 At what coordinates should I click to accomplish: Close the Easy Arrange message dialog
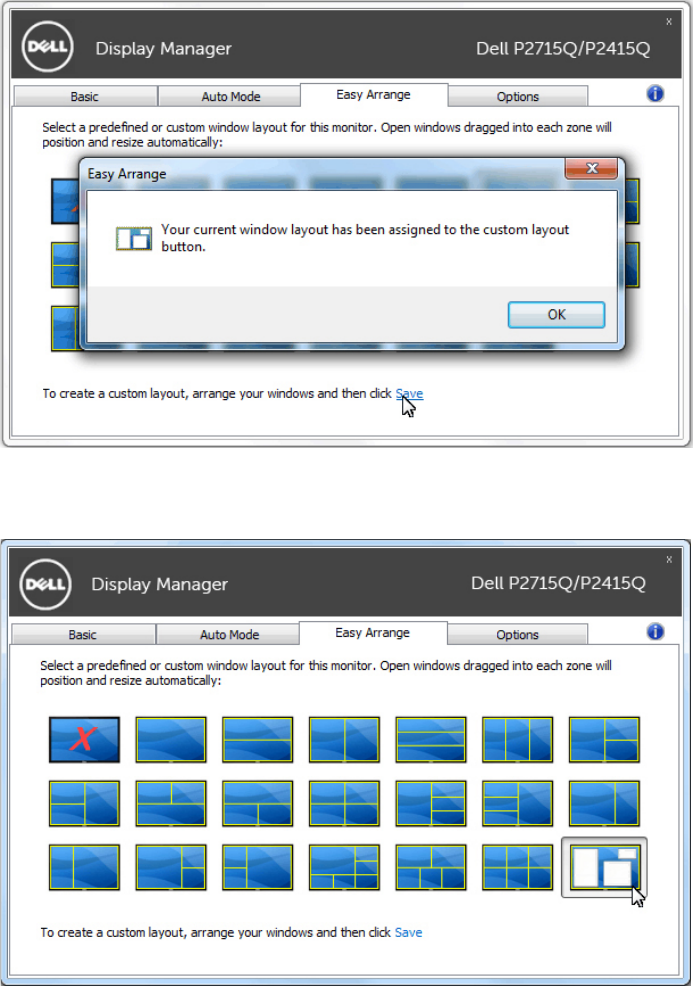point(591,169)
